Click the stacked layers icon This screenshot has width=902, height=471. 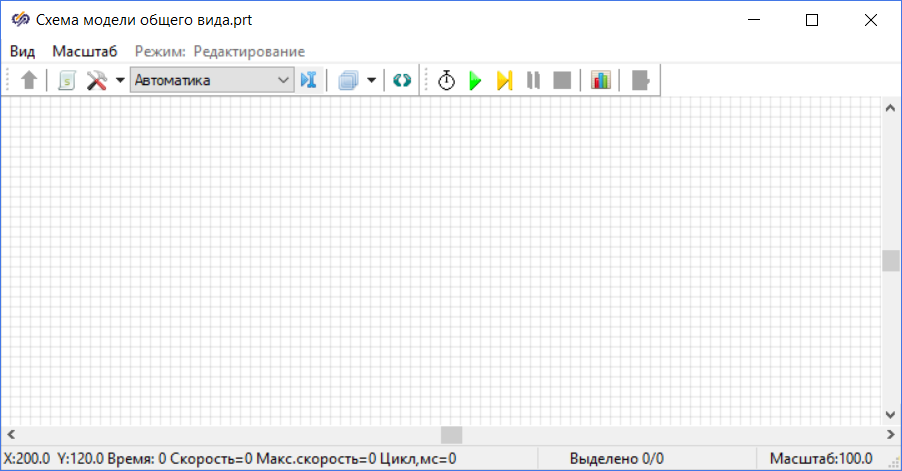pyautogui.click(x=348, y=81)
